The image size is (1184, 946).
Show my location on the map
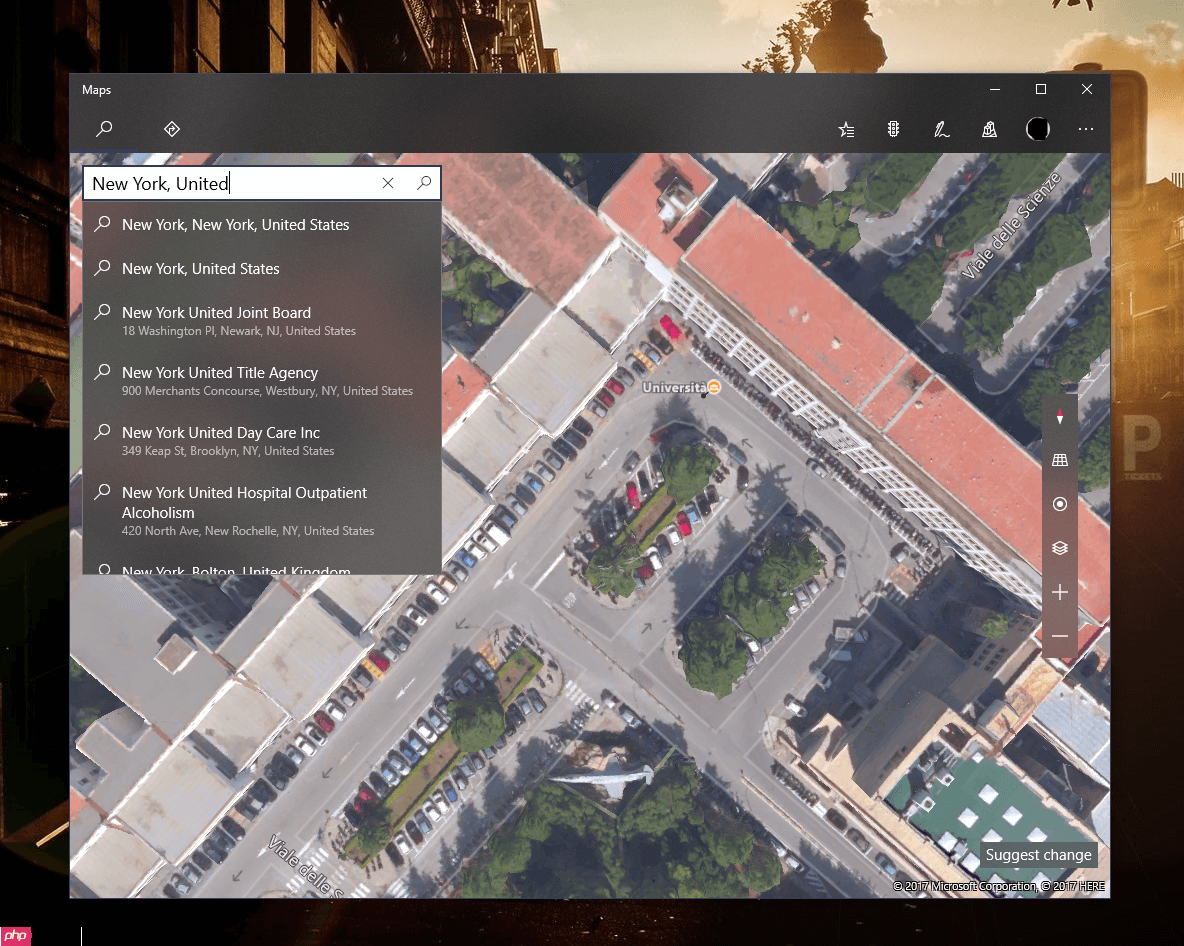tap(1060, 504)
